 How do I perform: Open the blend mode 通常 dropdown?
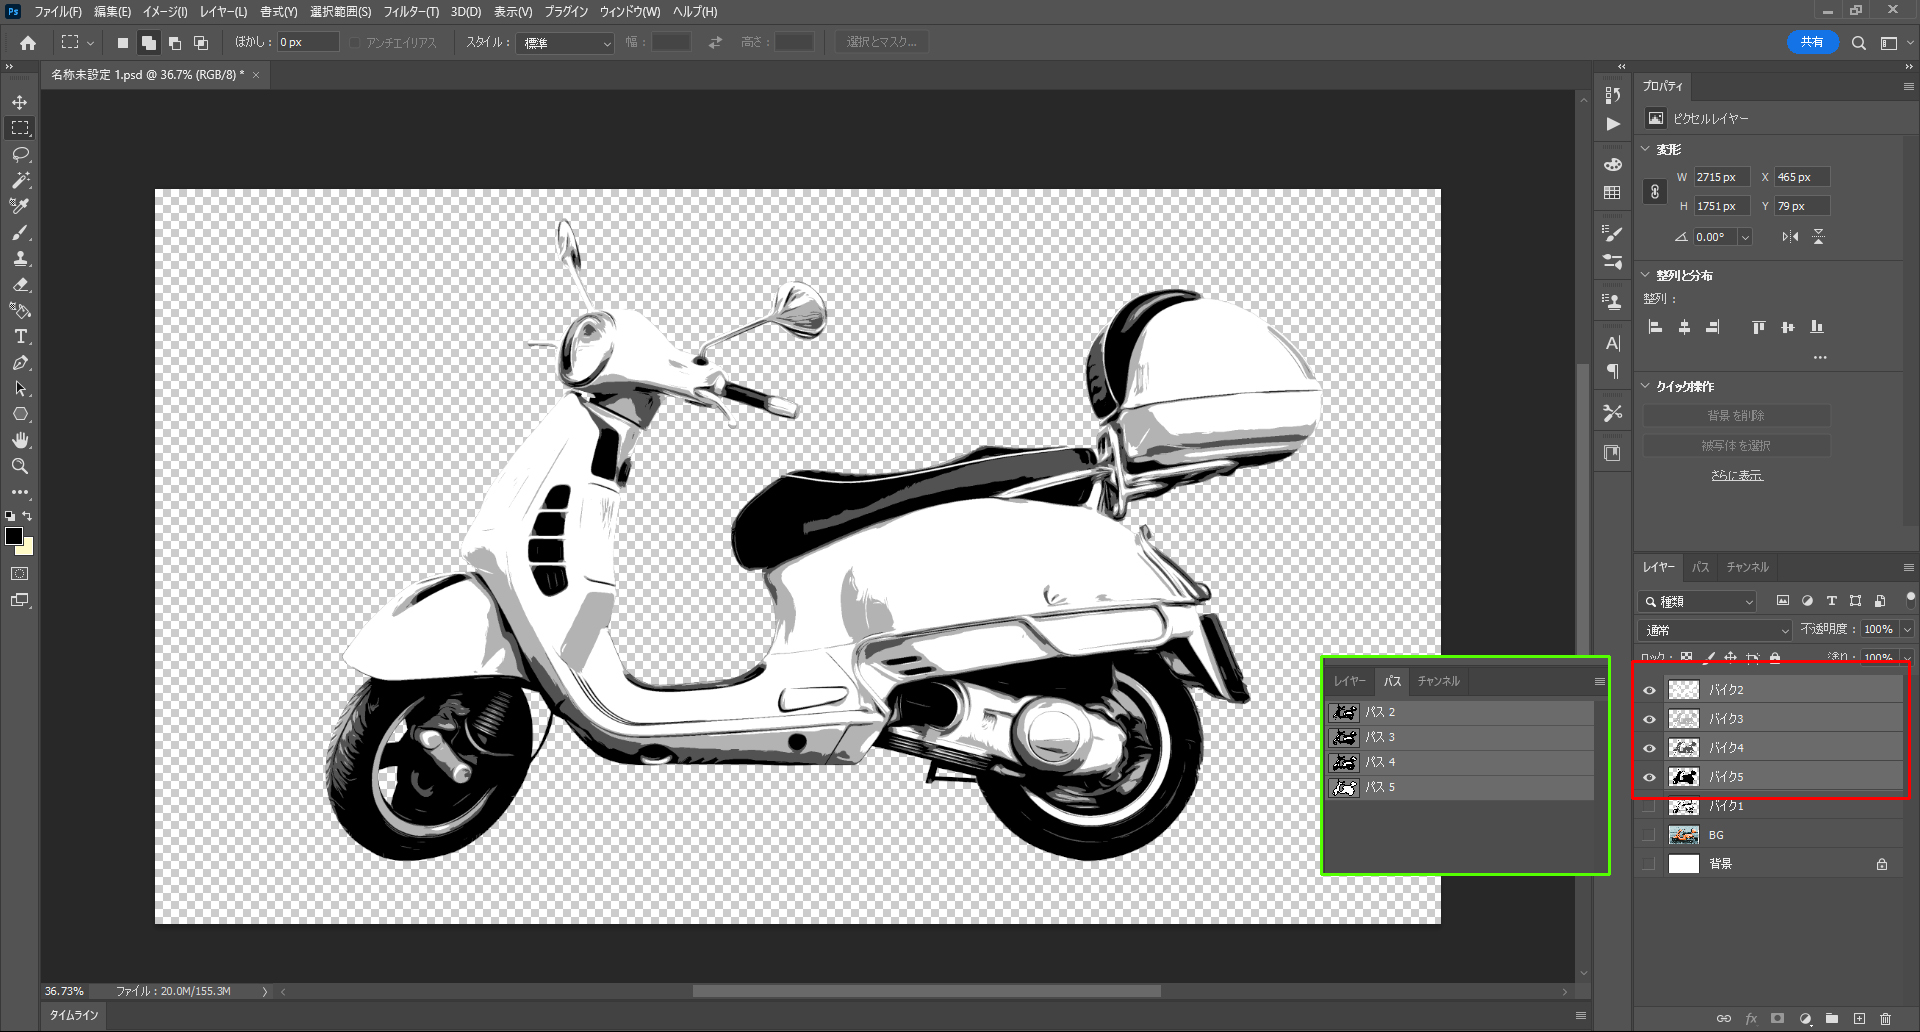(1715, 630)
